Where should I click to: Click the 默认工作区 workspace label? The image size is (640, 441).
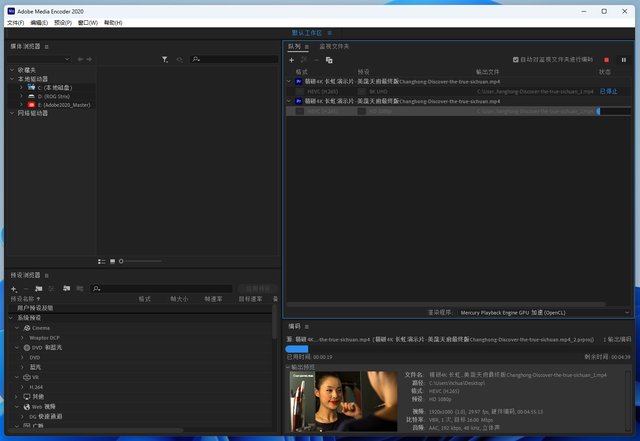pos(307,33)
